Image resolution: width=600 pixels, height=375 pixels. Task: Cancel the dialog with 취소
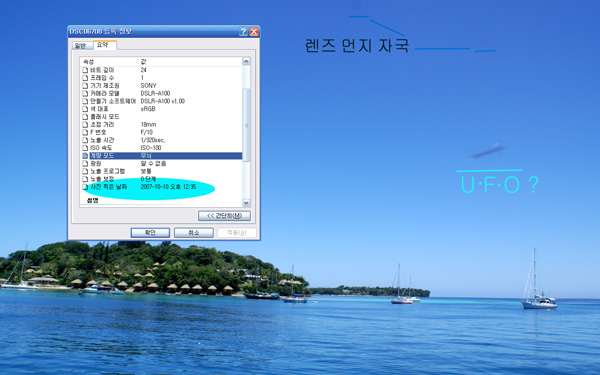194,233
